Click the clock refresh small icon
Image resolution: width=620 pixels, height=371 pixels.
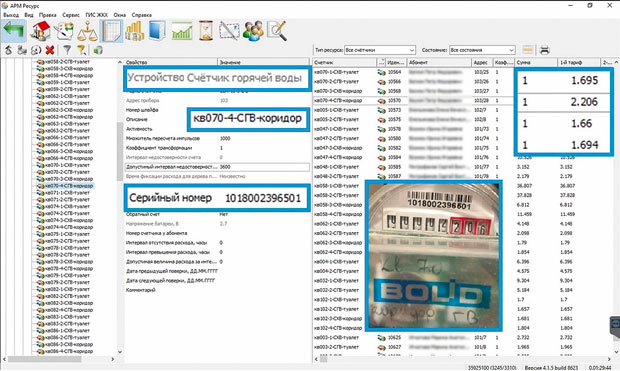coord(36,50)
